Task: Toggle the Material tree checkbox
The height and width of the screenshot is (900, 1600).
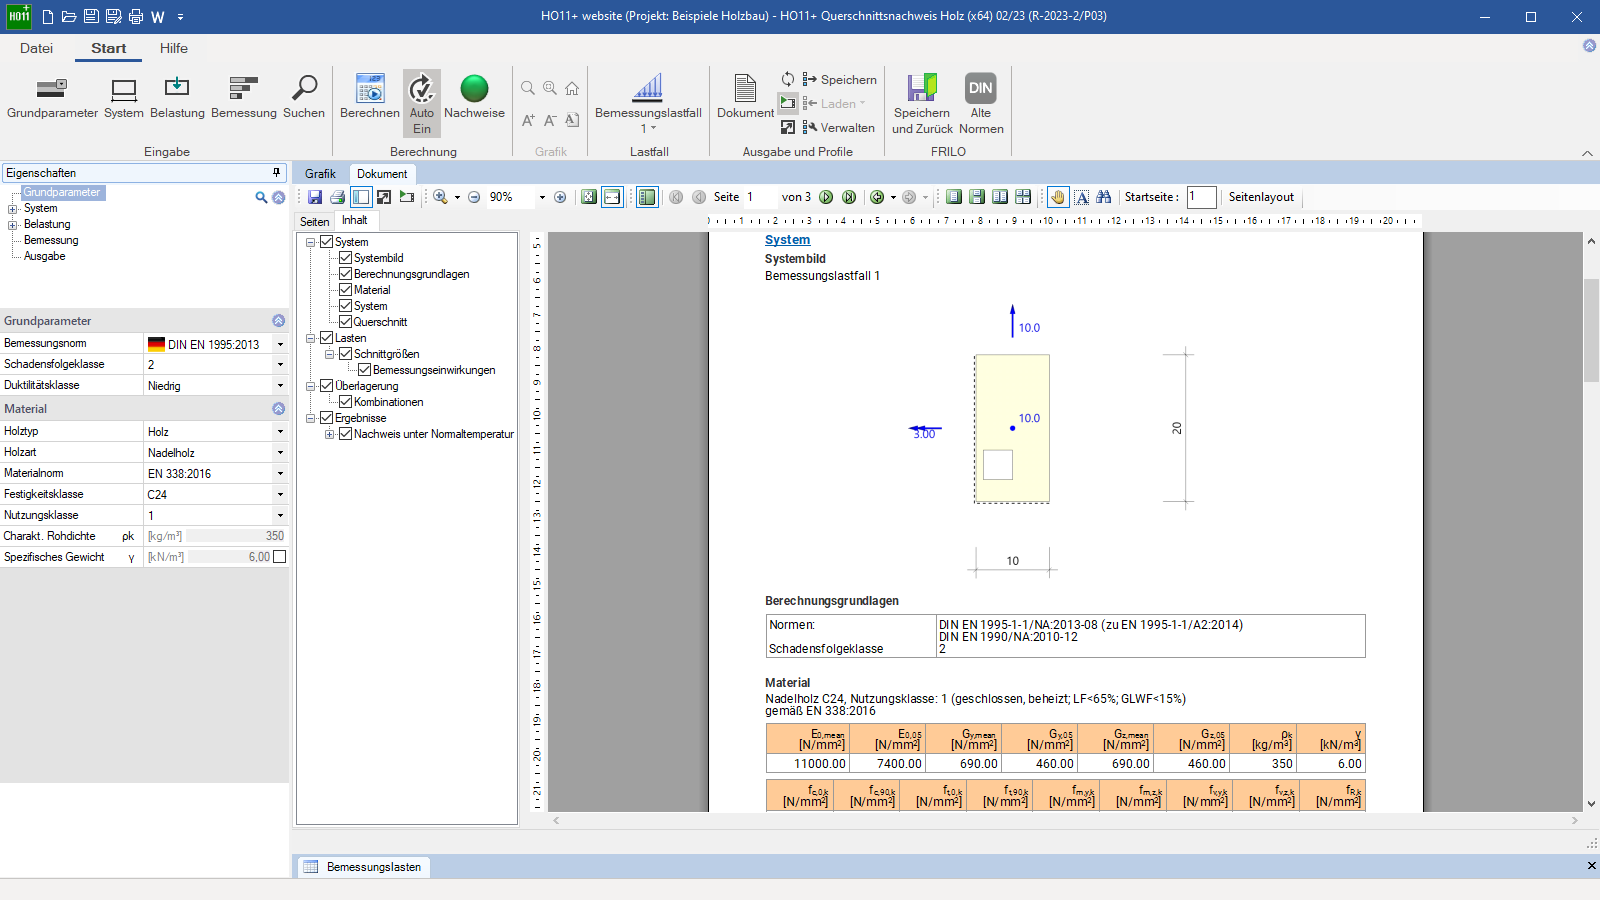Action: click(x=345, y=290)
